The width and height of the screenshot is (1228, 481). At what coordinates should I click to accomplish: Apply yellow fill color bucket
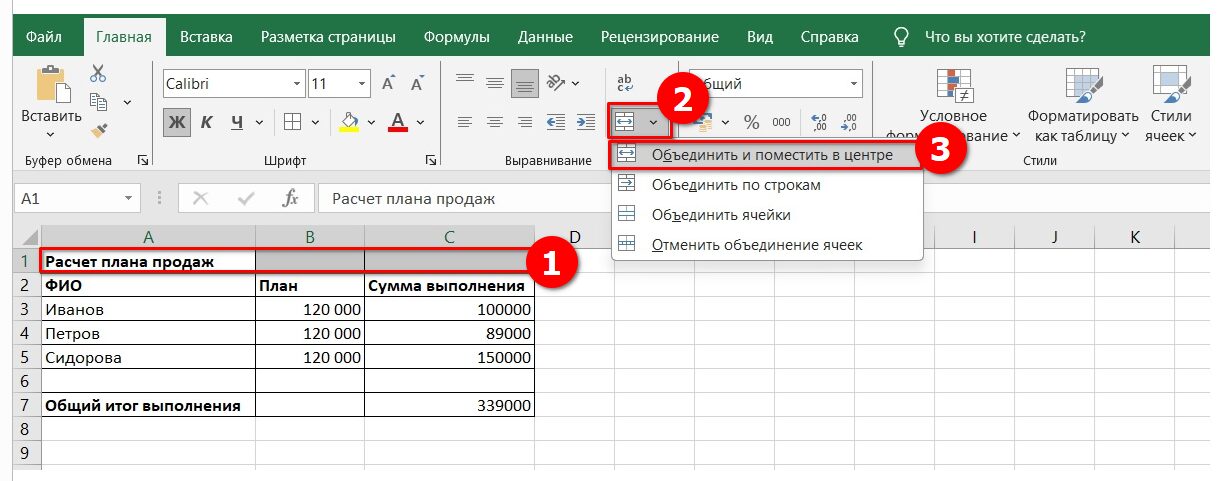pyautogui.click(x=349, y=122)
